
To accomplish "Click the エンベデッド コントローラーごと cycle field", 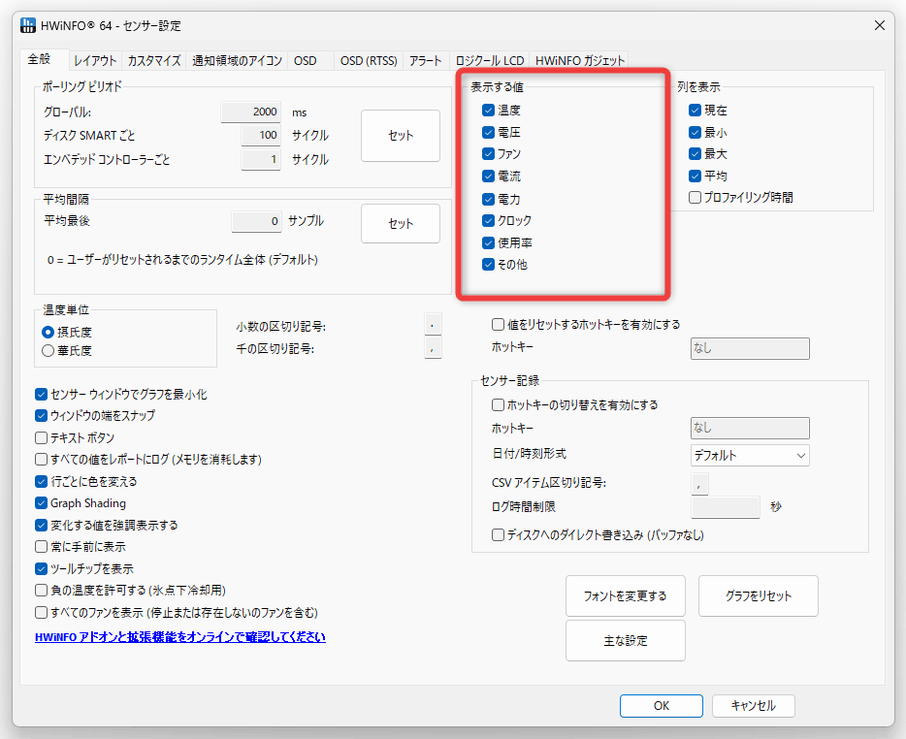I will 261,159.
